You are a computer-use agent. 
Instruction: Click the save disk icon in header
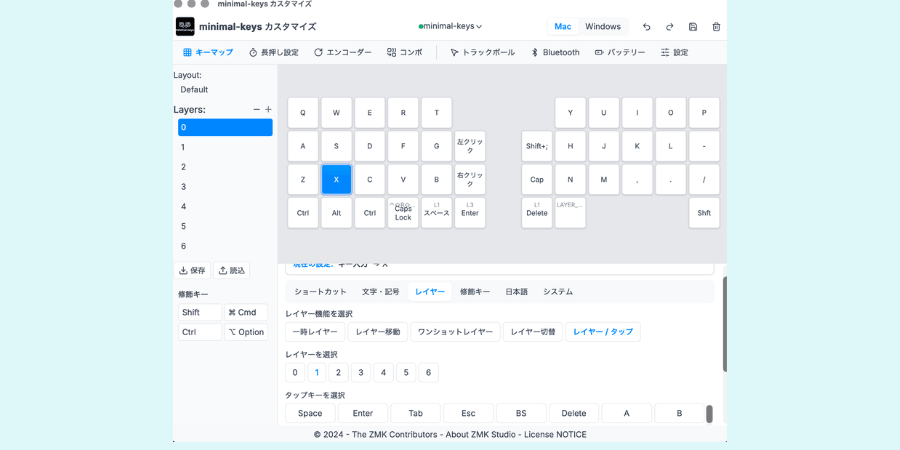point(693,26)
